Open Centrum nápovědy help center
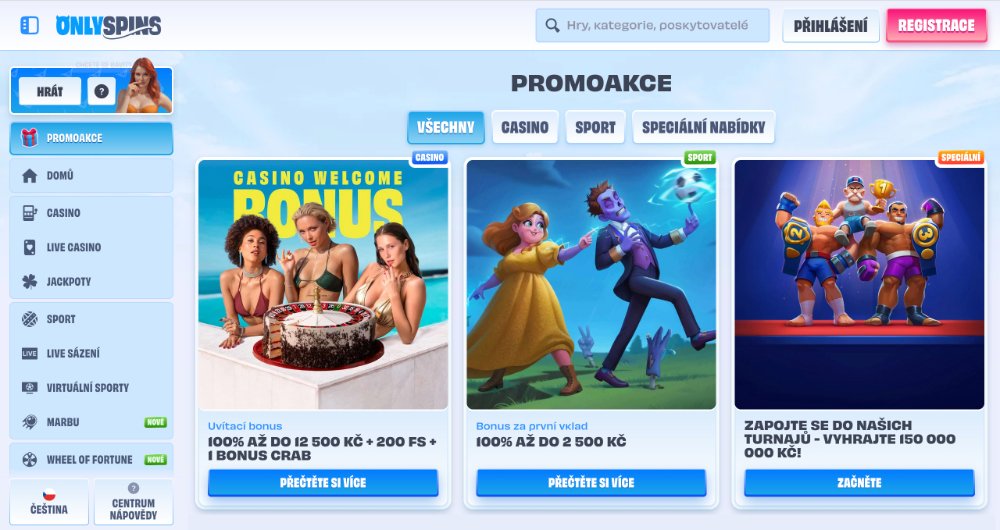 pyautogui.click(x=133, y=503)
